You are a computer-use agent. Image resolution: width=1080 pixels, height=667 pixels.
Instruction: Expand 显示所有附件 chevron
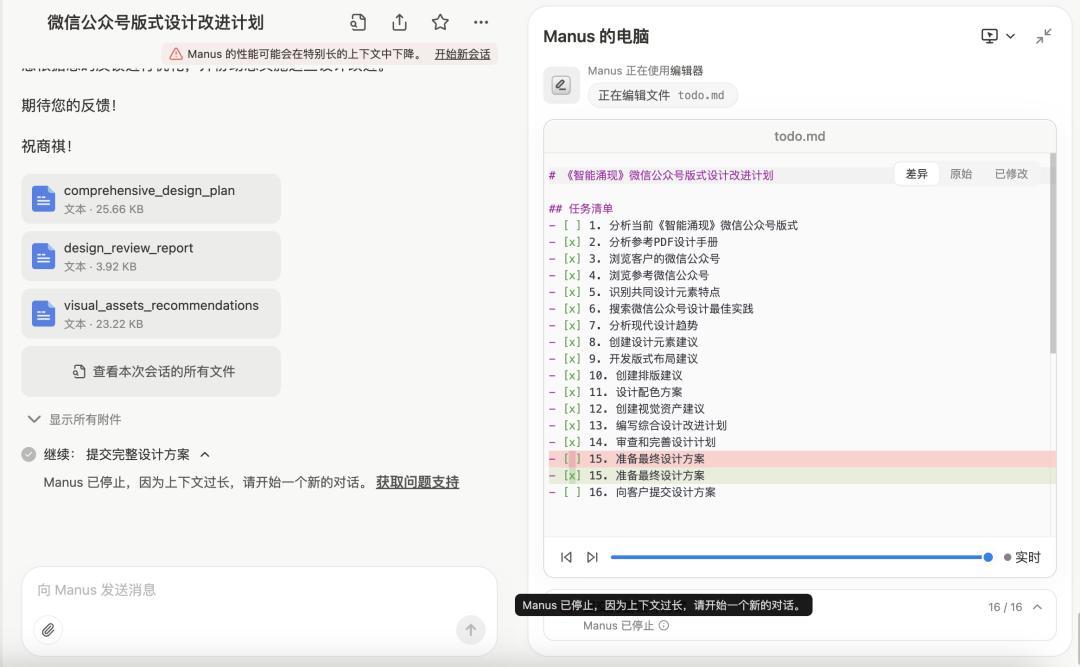pos(34,419)
